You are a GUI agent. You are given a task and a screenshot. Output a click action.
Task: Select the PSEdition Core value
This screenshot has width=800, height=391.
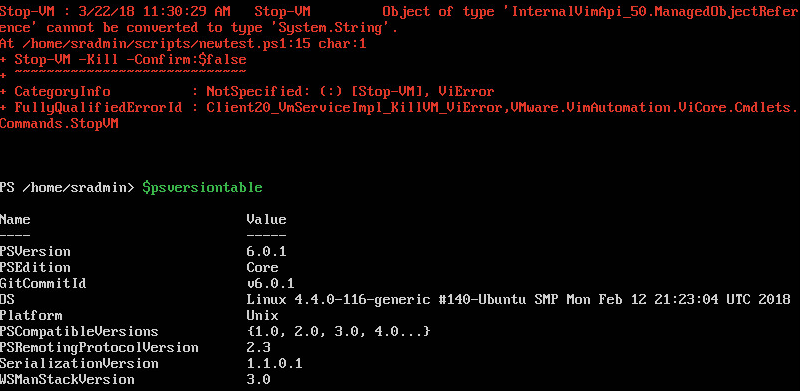click(x=262, y=267)
